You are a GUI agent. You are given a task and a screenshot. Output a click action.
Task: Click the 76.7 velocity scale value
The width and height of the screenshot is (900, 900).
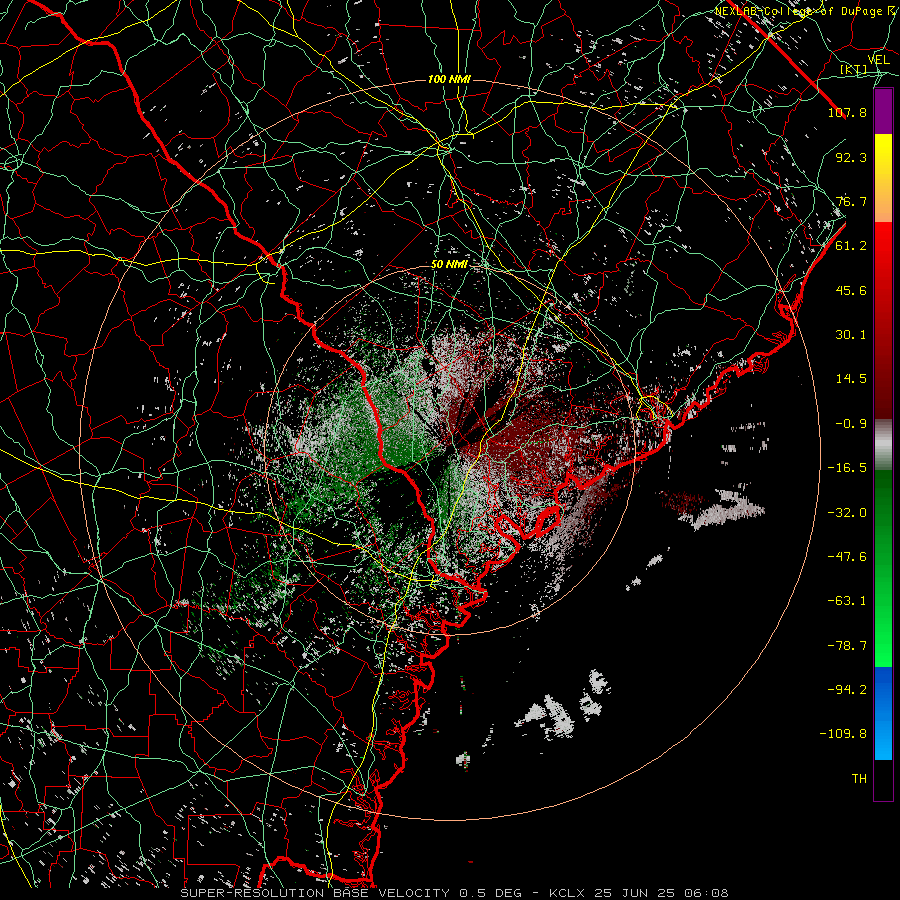coord(851,201)
